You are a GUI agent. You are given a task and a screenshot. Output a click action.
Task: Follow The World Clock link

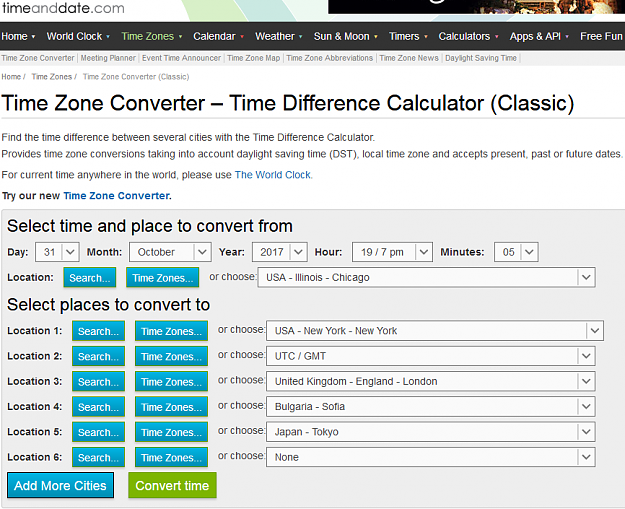(273, 175)
